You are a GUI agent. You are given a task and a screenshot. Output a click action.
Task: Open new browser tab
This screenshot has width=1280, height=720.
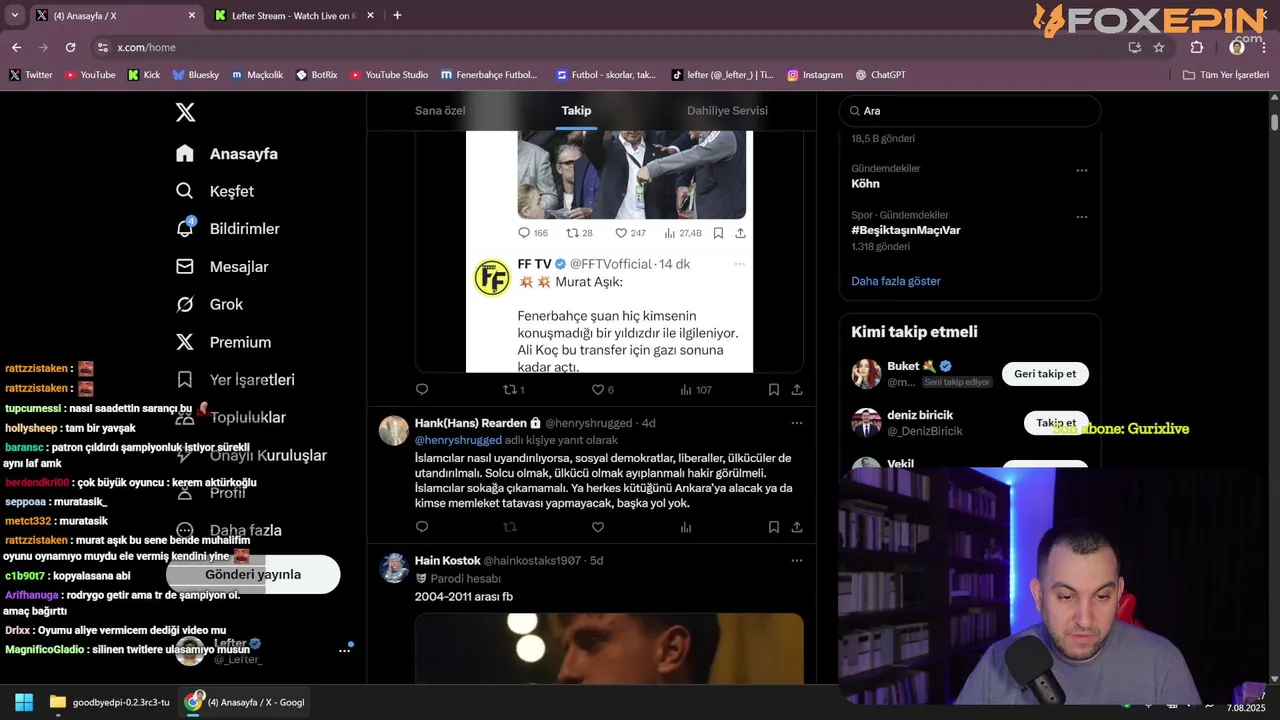(x=397, y=15)
